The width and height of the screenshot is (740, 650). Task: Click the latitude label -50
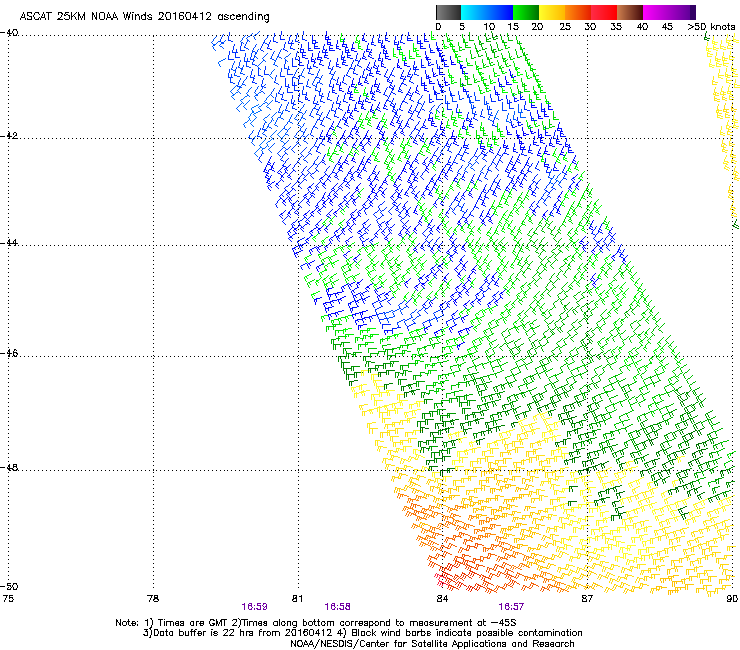pos(9,586)
